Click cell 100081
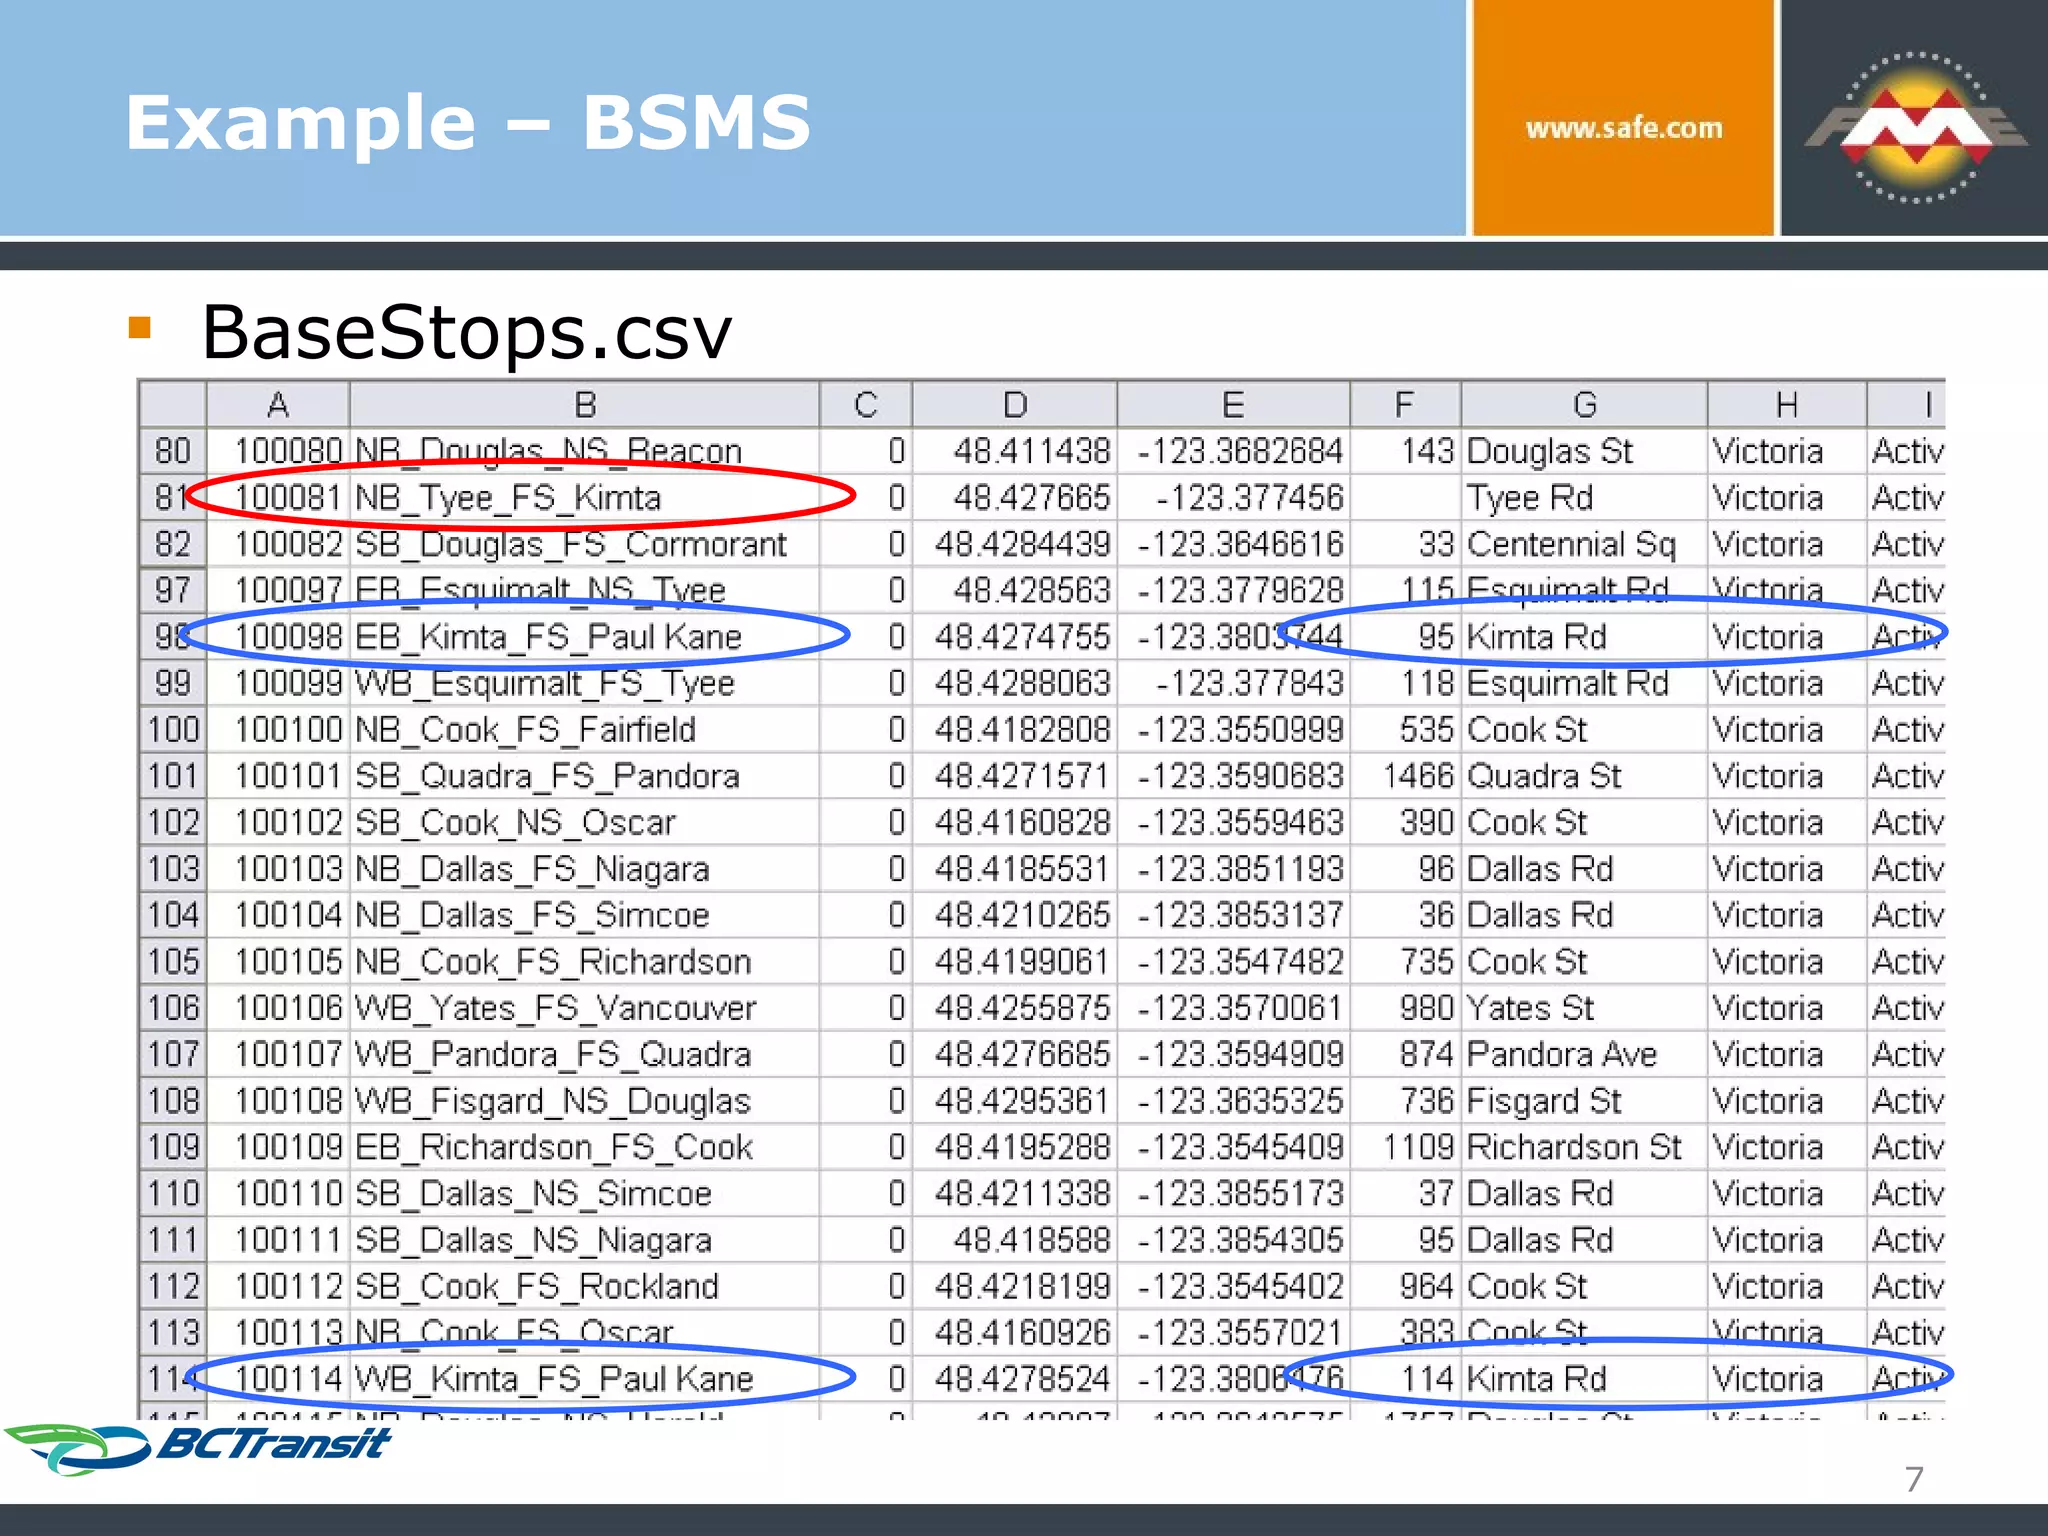The height and width of the screenshot is (1536, 2048). tap(277, 498)
